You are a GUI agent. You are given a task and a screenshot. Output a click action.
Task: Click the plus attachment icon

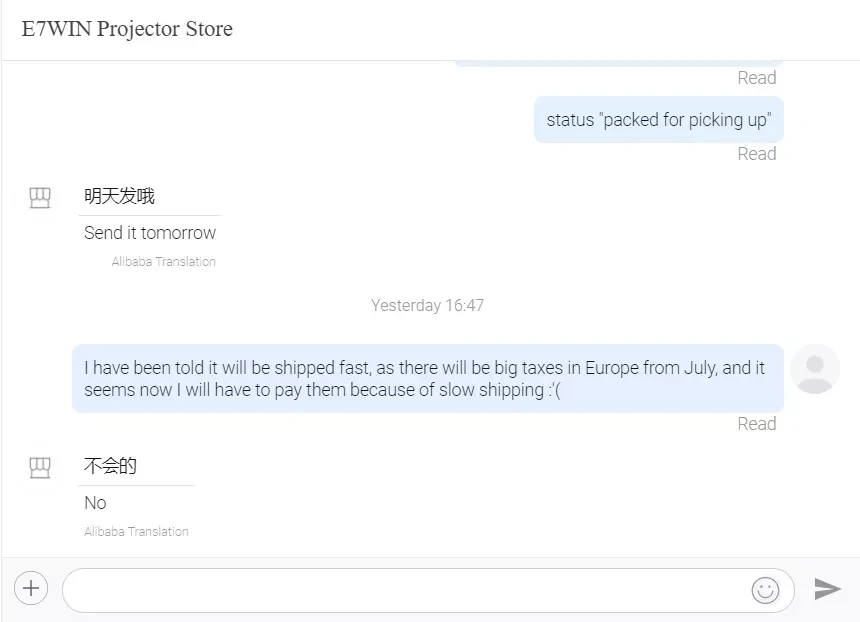point(30,588)
